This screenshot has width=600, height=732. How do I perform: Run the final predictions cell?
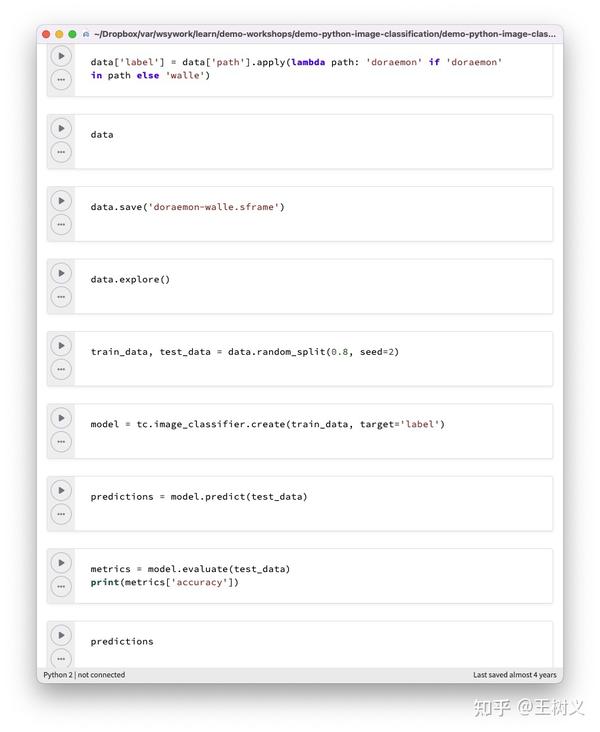coord(61,635)
